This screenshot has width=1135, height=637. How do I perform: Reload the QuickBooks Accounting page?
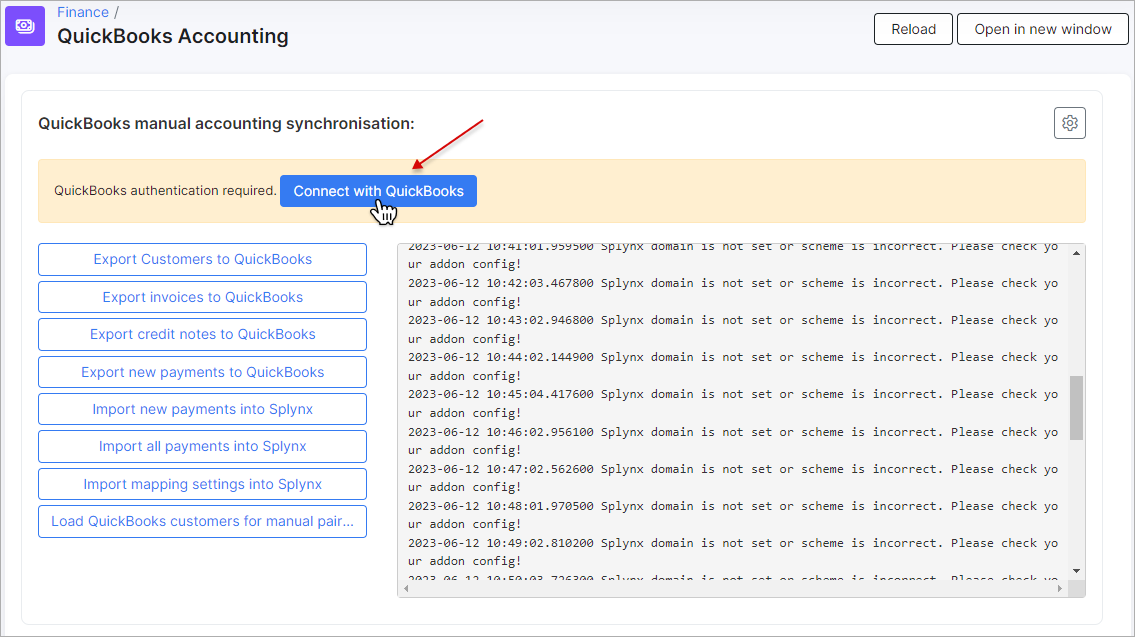tap(914, 29)
